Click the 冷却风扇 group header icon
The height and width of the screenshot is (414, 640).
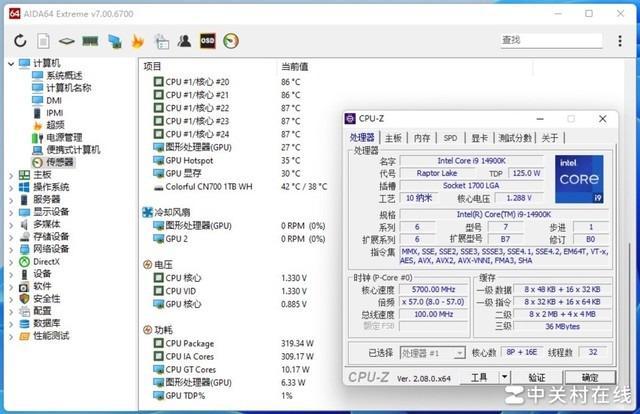coord(147,212)
